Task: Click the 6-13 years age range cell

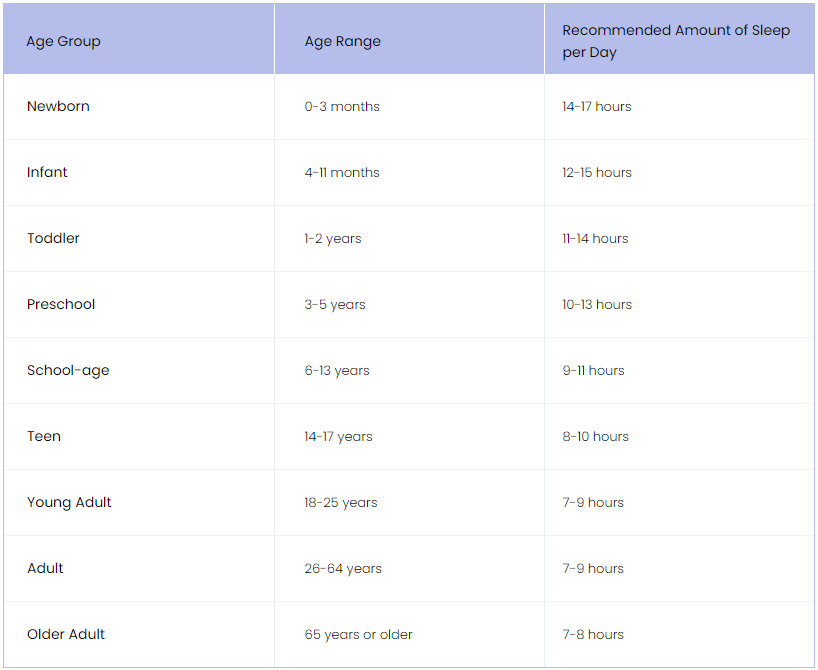Action: point(337,371)
